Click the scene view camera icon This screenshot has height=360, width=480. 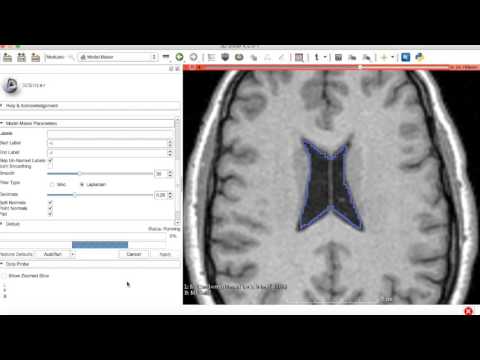coord(352,58)
